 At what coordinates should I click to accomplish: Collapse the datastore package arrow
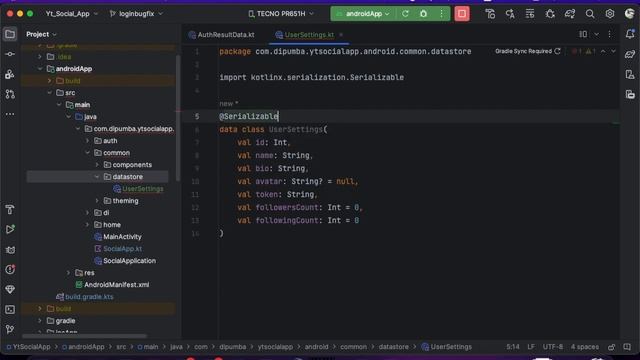pyautogui.click(x=97, y=177)
